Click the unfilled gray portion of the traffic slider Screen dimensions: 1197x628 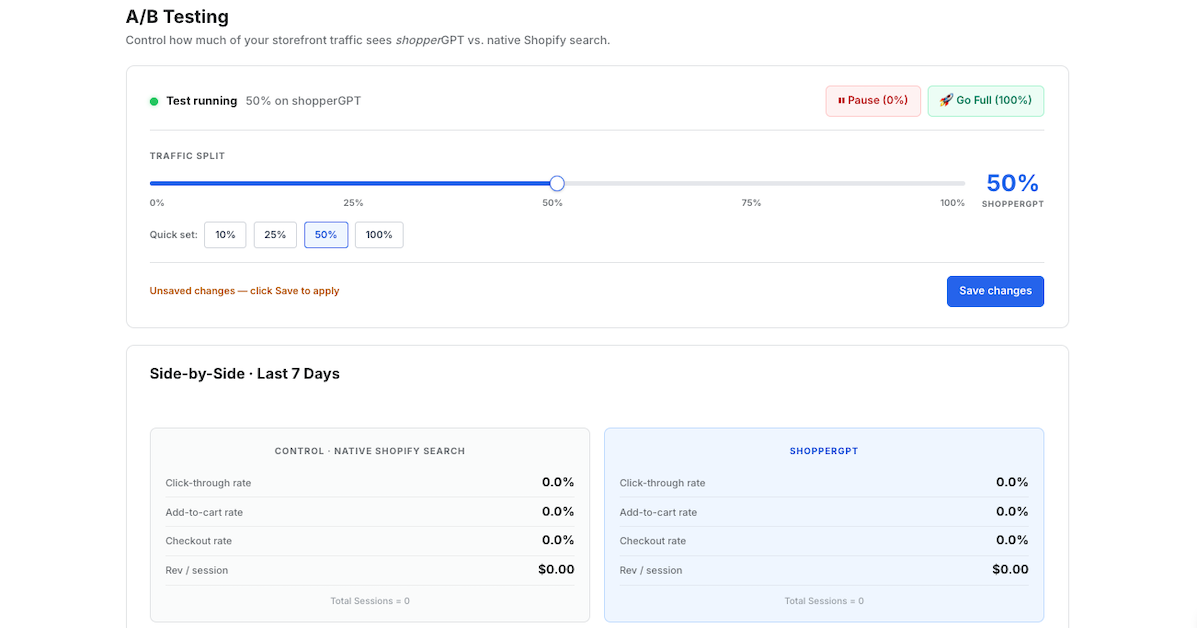tap(765, 183)
